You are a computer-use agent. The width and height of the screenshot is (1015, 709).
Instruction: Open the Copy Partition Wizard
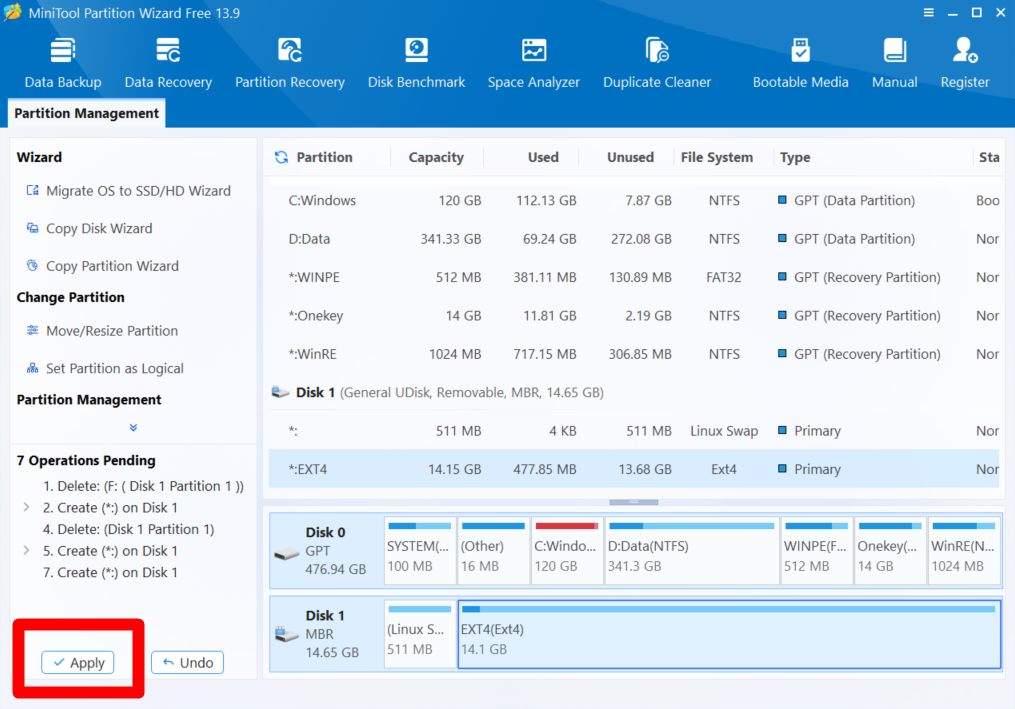(x=102, y=266)
